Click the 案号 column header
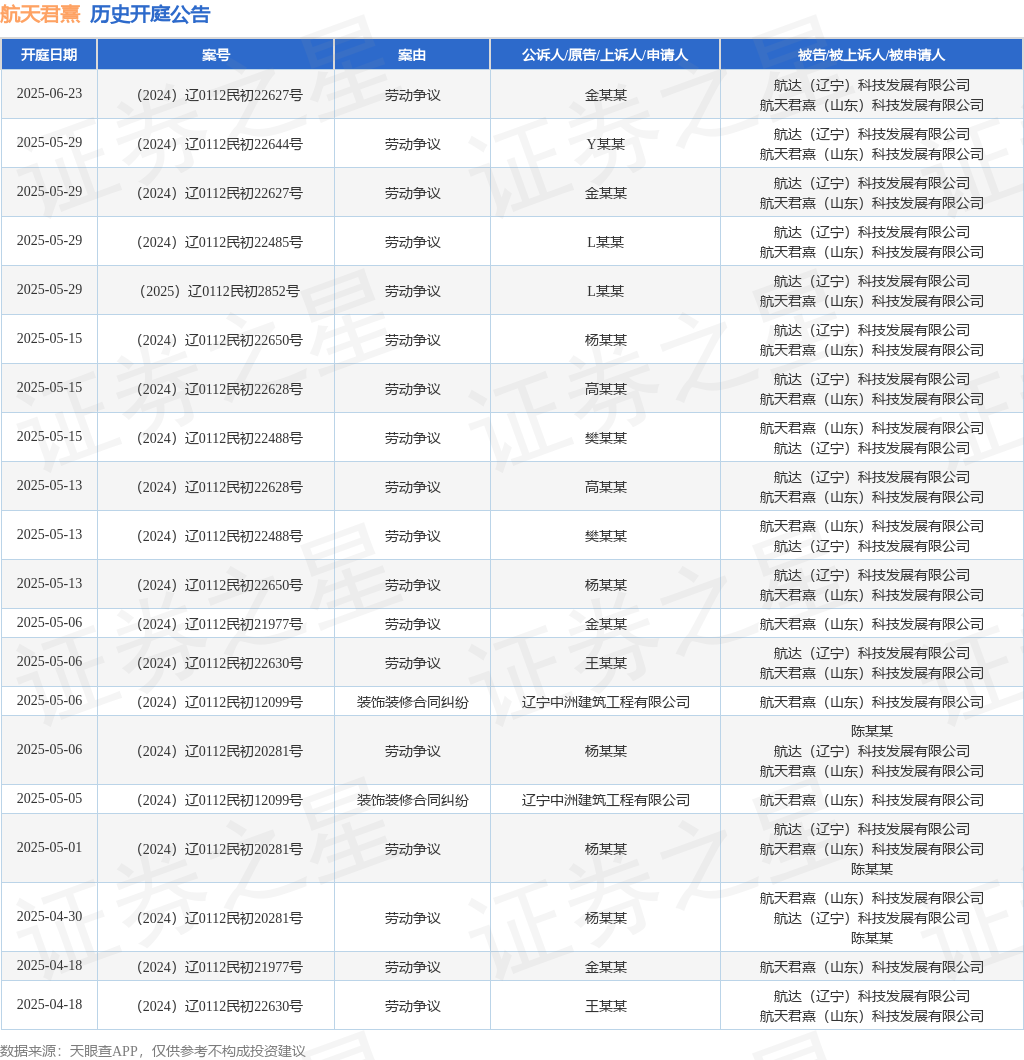This screenshot has height=1060, width=1024. (216, 55)
